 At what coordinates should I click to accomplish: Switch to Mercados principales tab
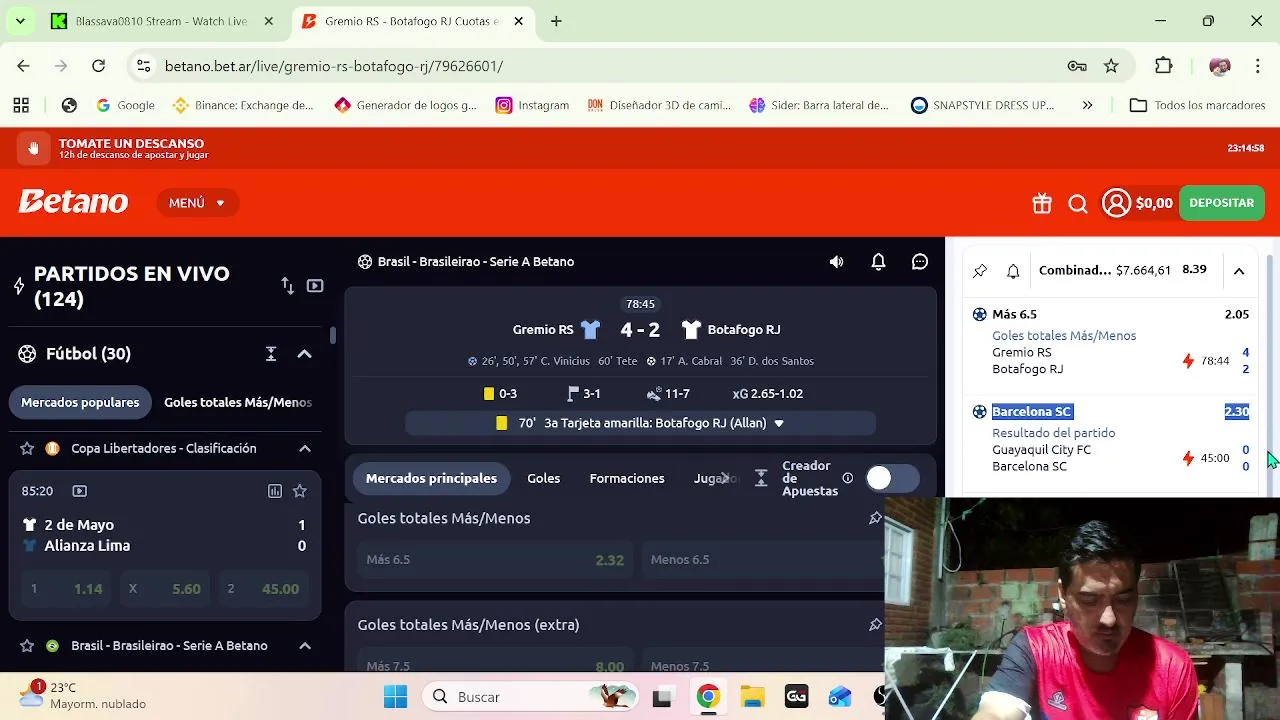click(431, 478)
